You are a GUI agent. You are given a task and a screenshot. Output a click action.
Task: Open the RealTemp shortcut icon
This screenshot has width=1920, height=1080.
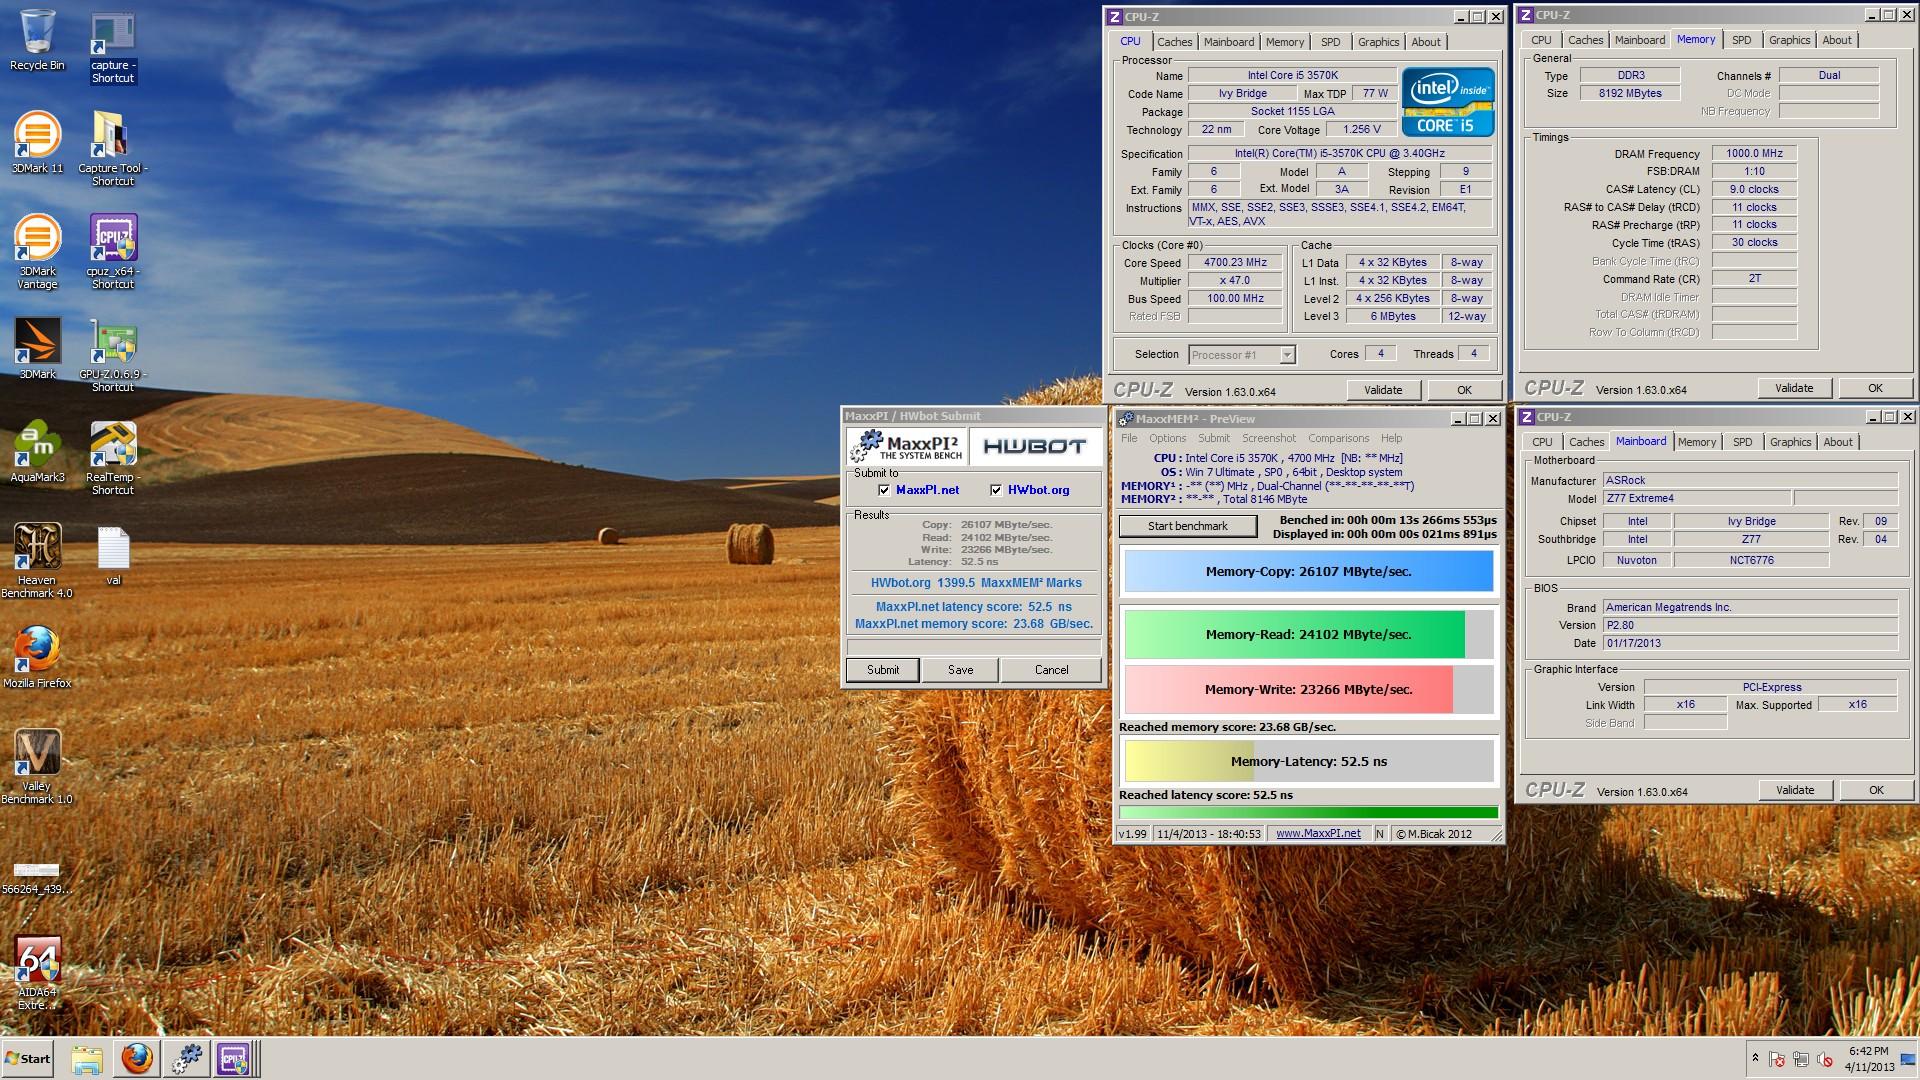113,458
